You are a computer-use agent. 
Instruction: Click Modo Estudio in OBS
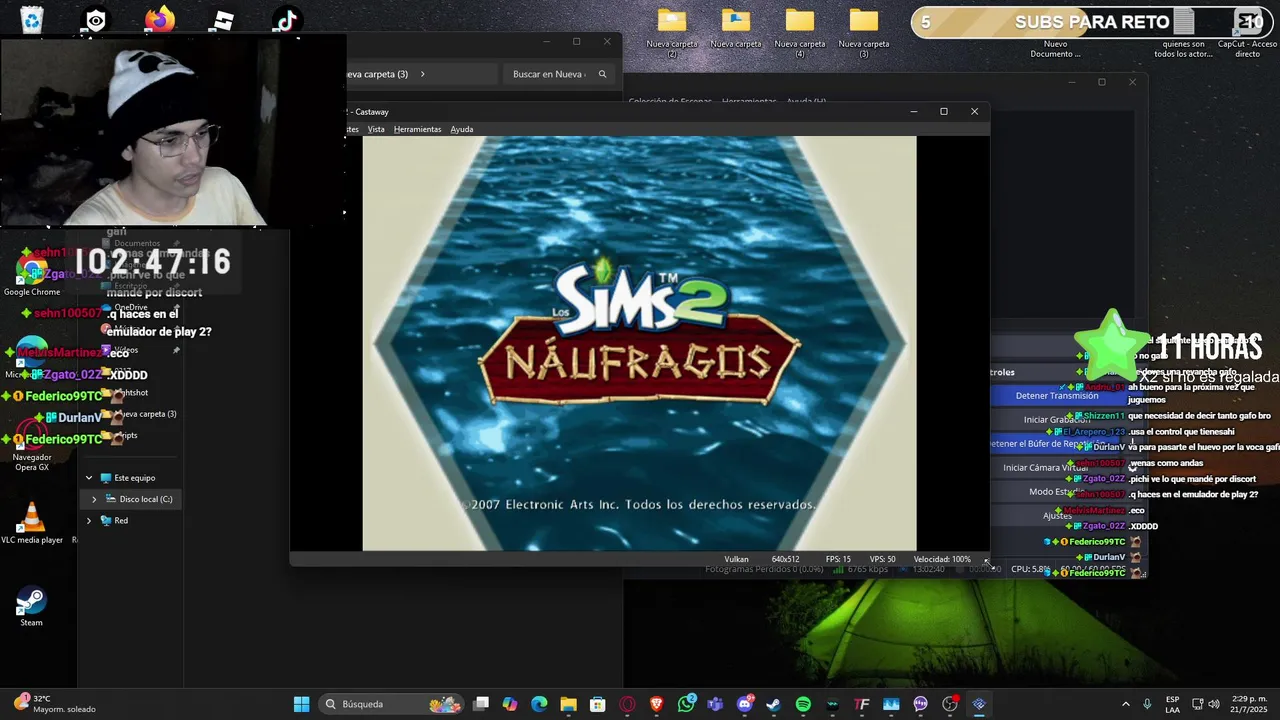point(1057,491)
